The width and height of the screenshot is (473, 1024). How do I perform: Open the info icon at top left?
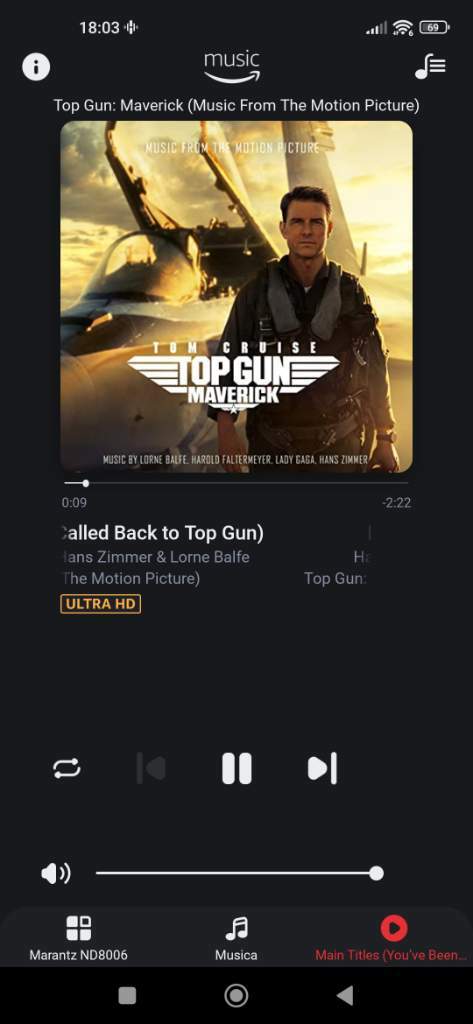click(x=36, y=67)
